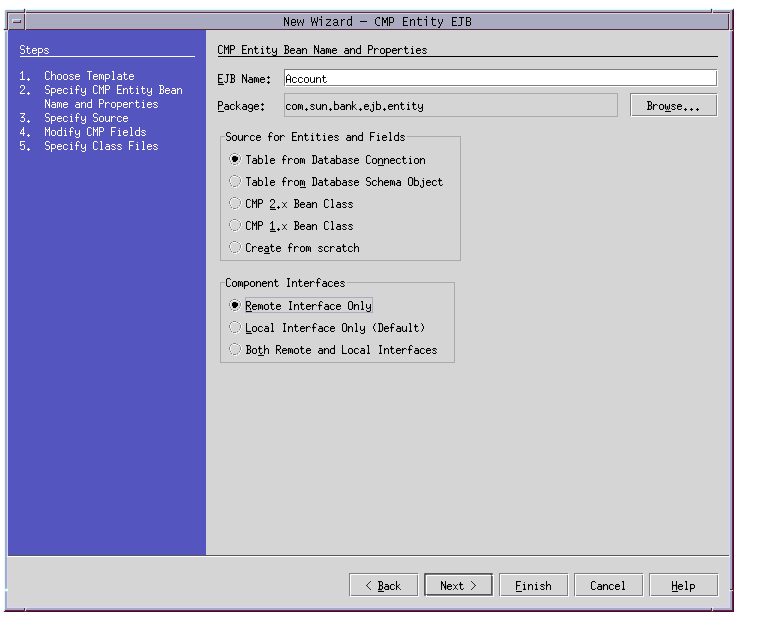Viewport: 784px width, 627px height.
Task: Click the 'CMP Entity Bean Name and Properties' heading
Action: coord(322,50)
